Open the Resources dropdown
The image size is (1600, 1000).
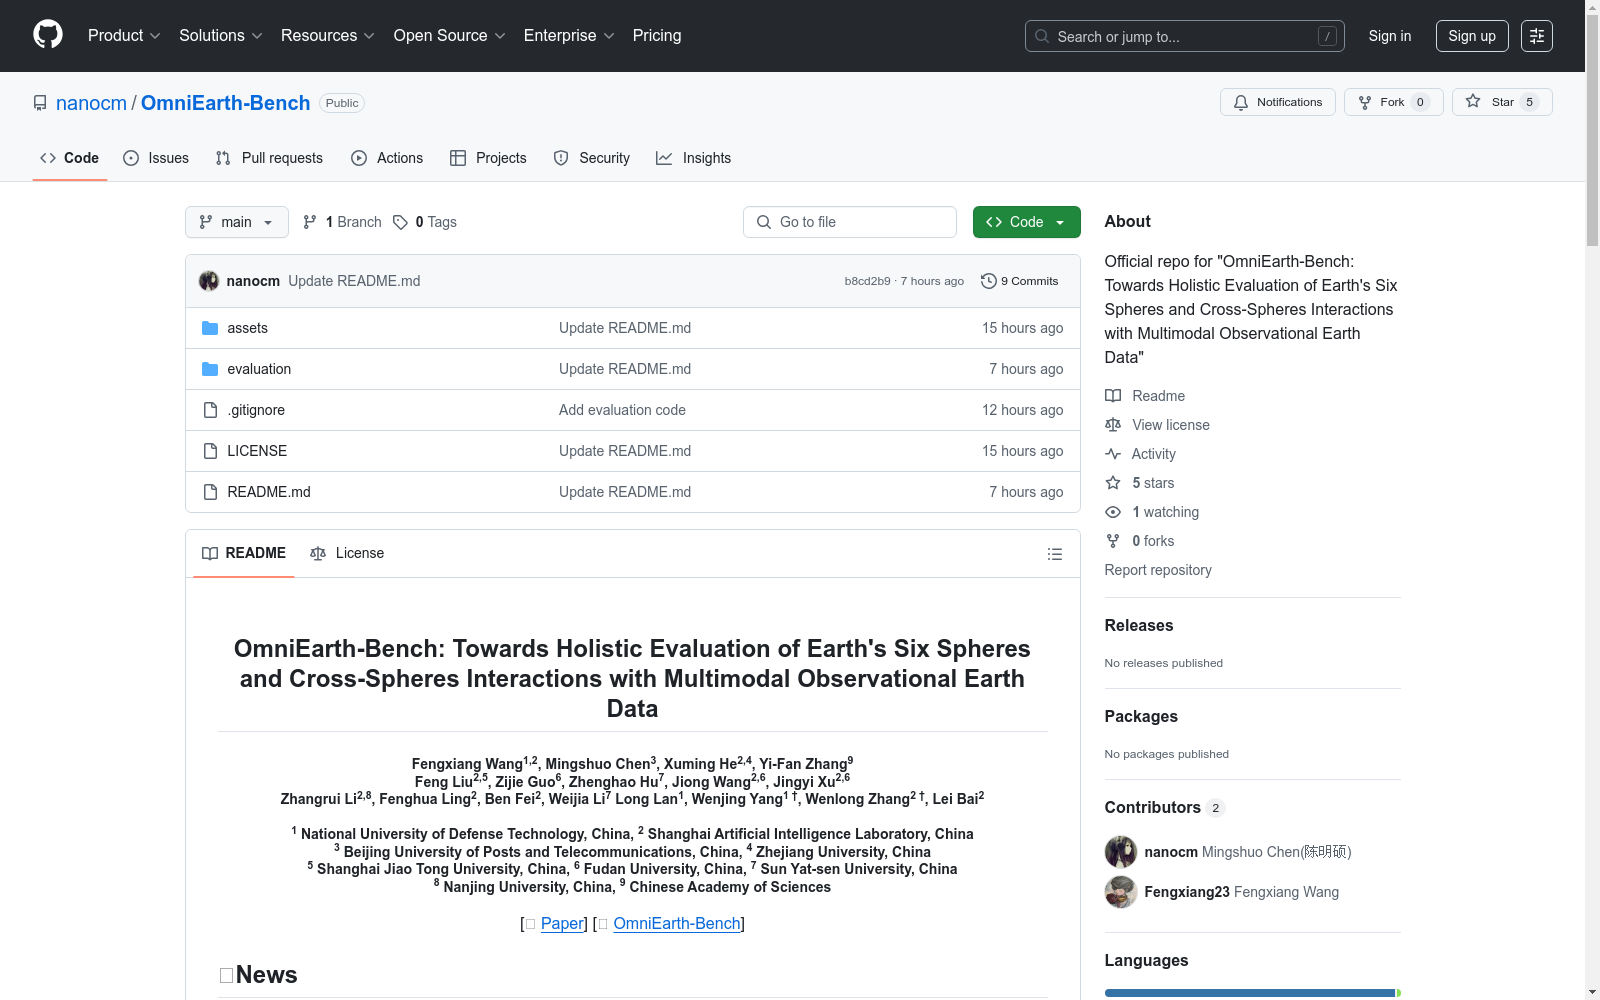tap(328, 36)
